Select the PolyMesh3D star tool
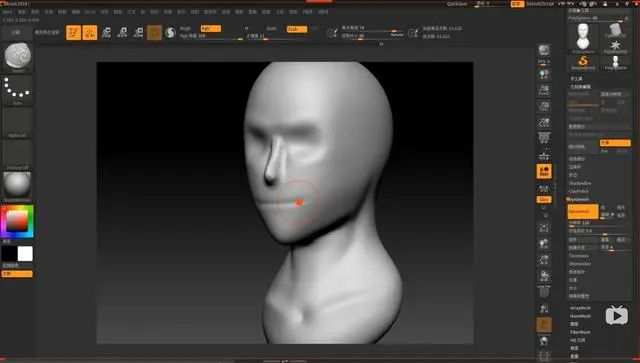Viewport: 640px width, 363px height. [615, 47]
